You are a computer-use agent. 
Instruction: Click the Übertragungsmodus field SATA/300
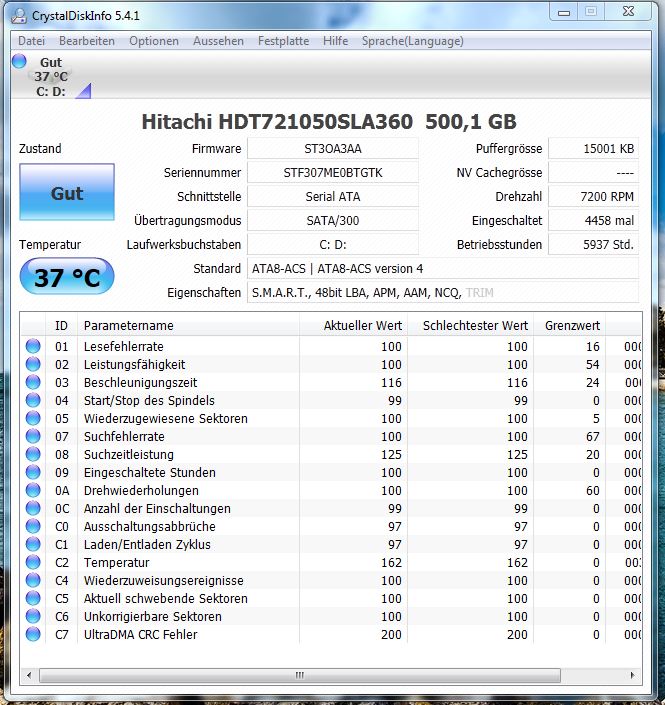(333, 221)
